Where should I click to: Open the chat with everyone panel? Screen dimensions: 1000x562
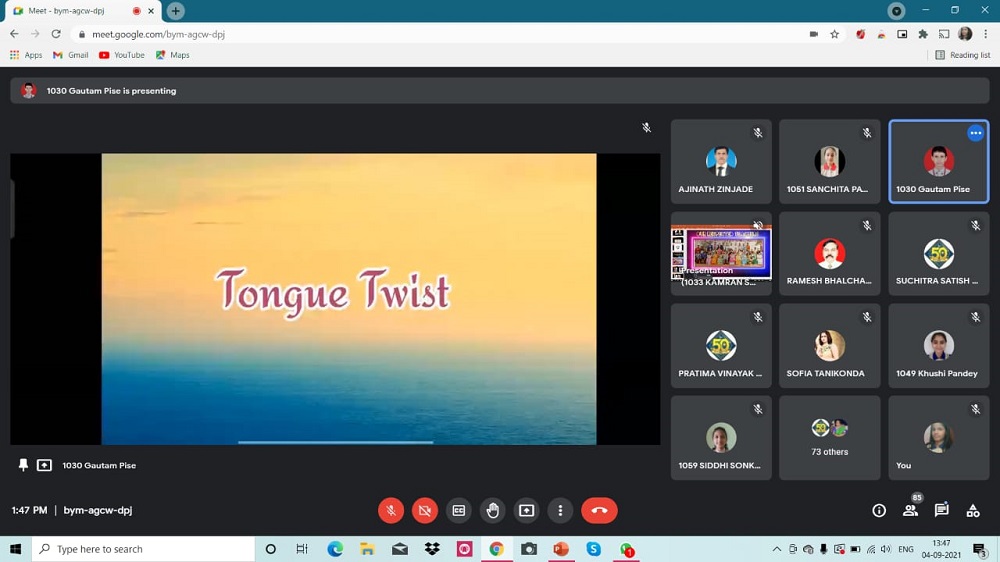(941, 510)
